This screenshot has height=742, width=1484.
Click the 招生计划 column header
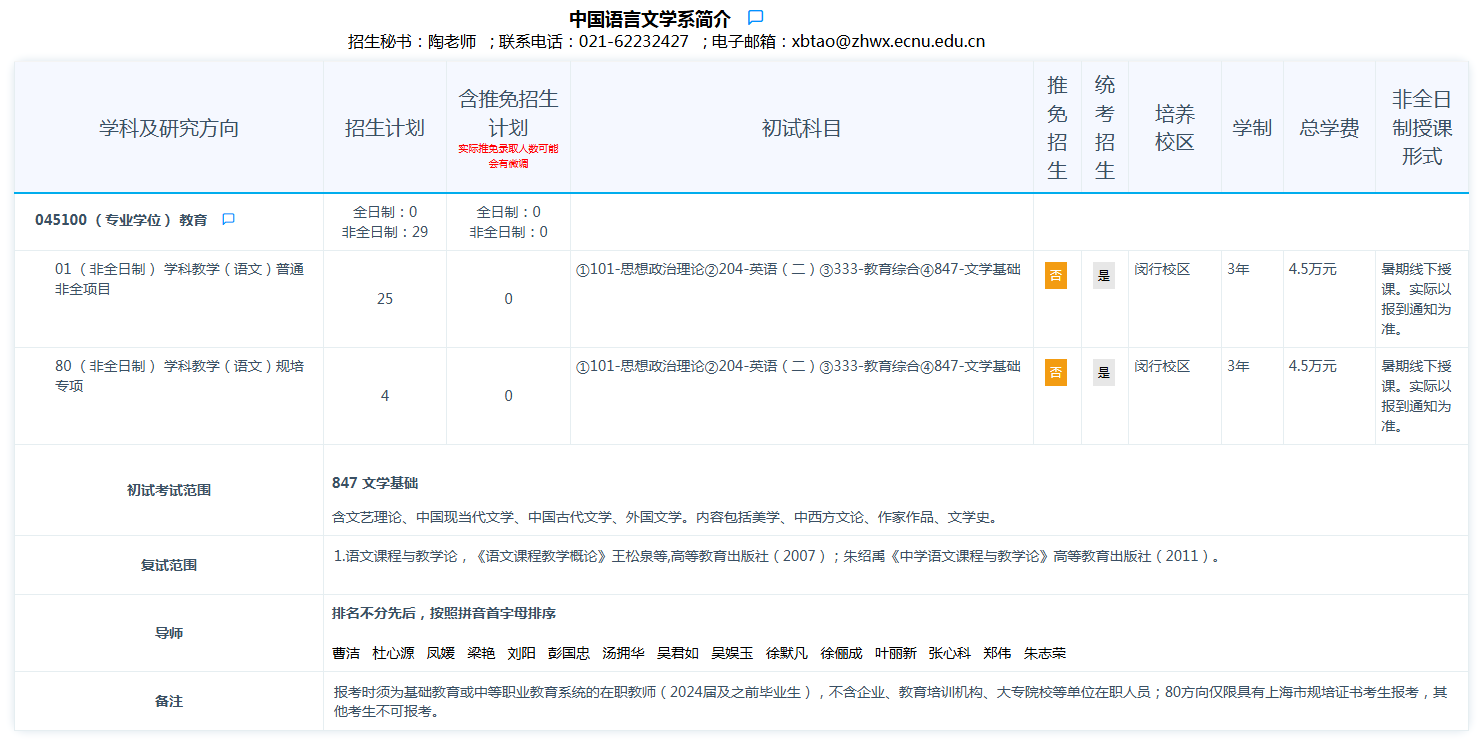coord(384,127)
